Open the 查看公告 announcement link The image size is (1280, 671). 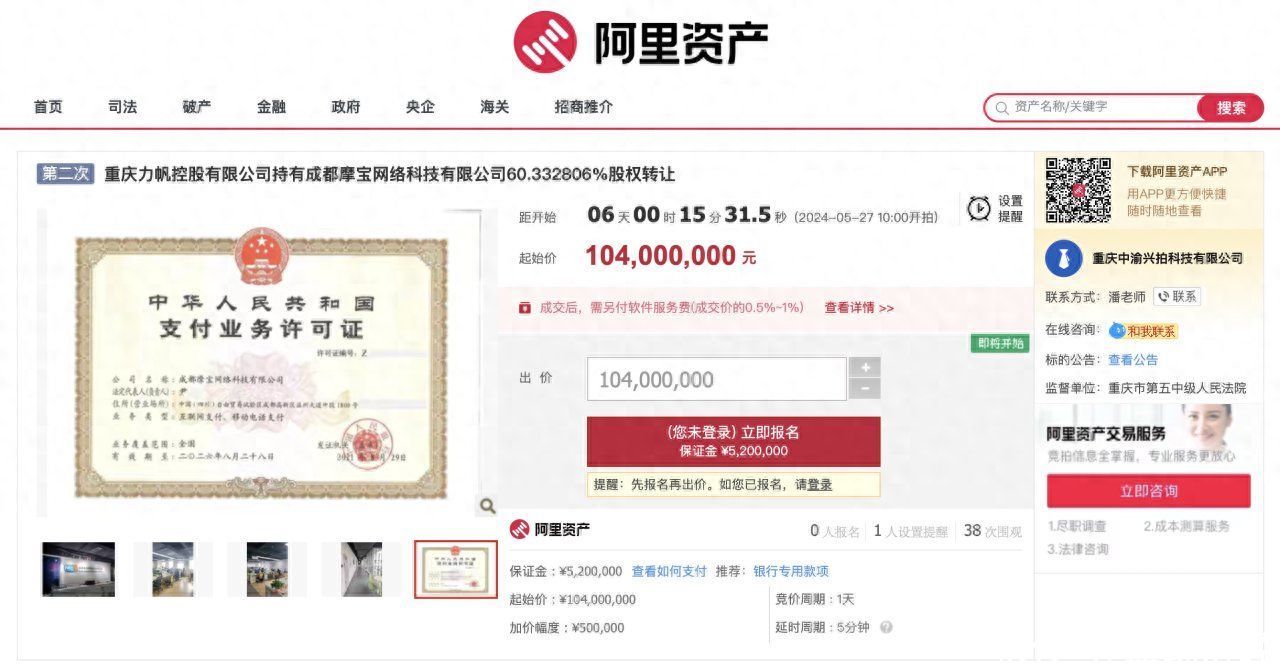[x=1133, y=360]
